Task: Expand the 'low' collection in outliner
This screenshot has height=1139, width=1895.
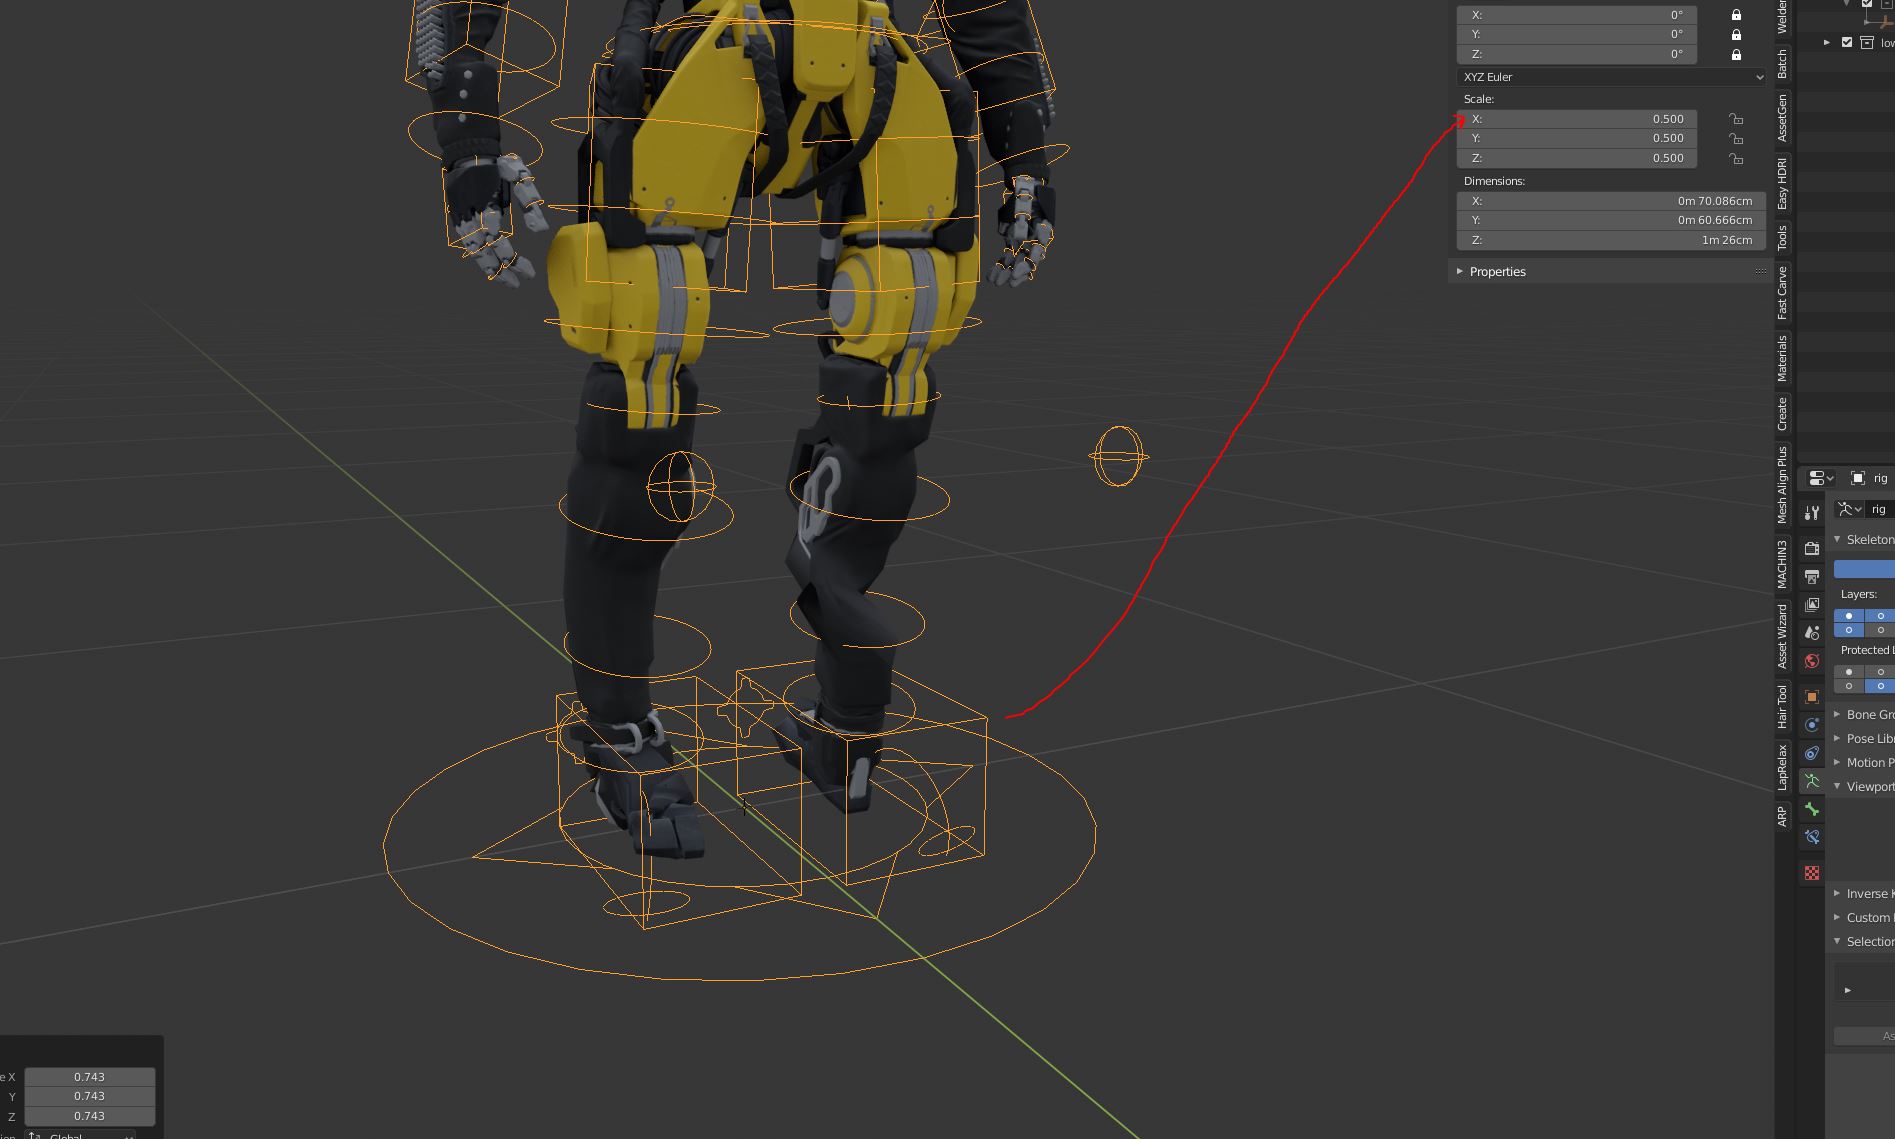Action: (x=1827, y=43)
